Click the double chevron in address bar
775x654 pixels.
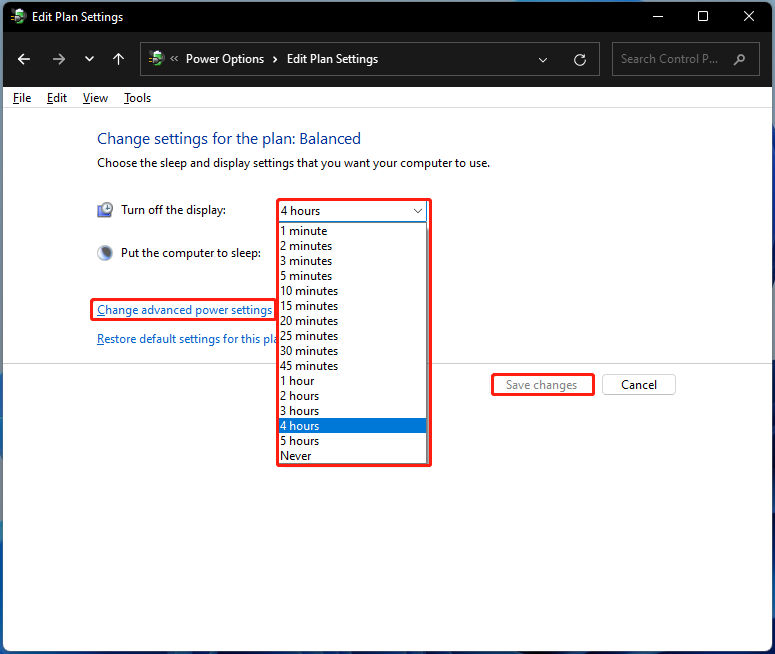(174, 59)
